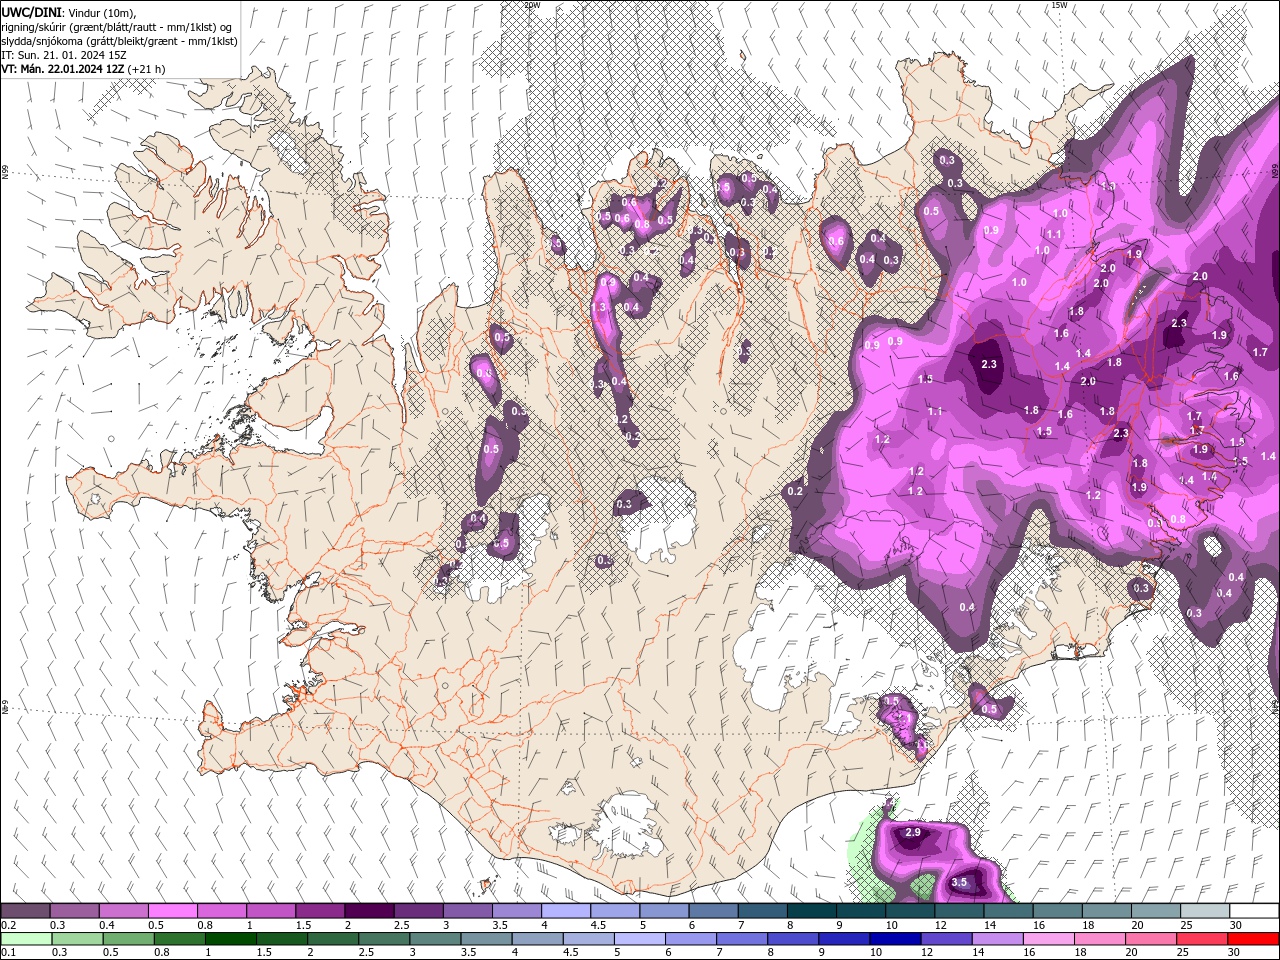Image resolution: width=1280 pixels, height=960 pixels.
Task: Click the 'VT: Mán. 22.01.2024 12Z (+21 h)' line
Action: 83,69
